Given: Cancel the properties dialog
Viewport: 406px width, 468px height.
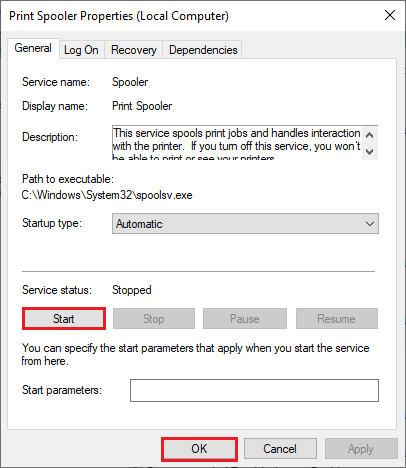Looking at the screenshot, I should (x=280, y=449).
